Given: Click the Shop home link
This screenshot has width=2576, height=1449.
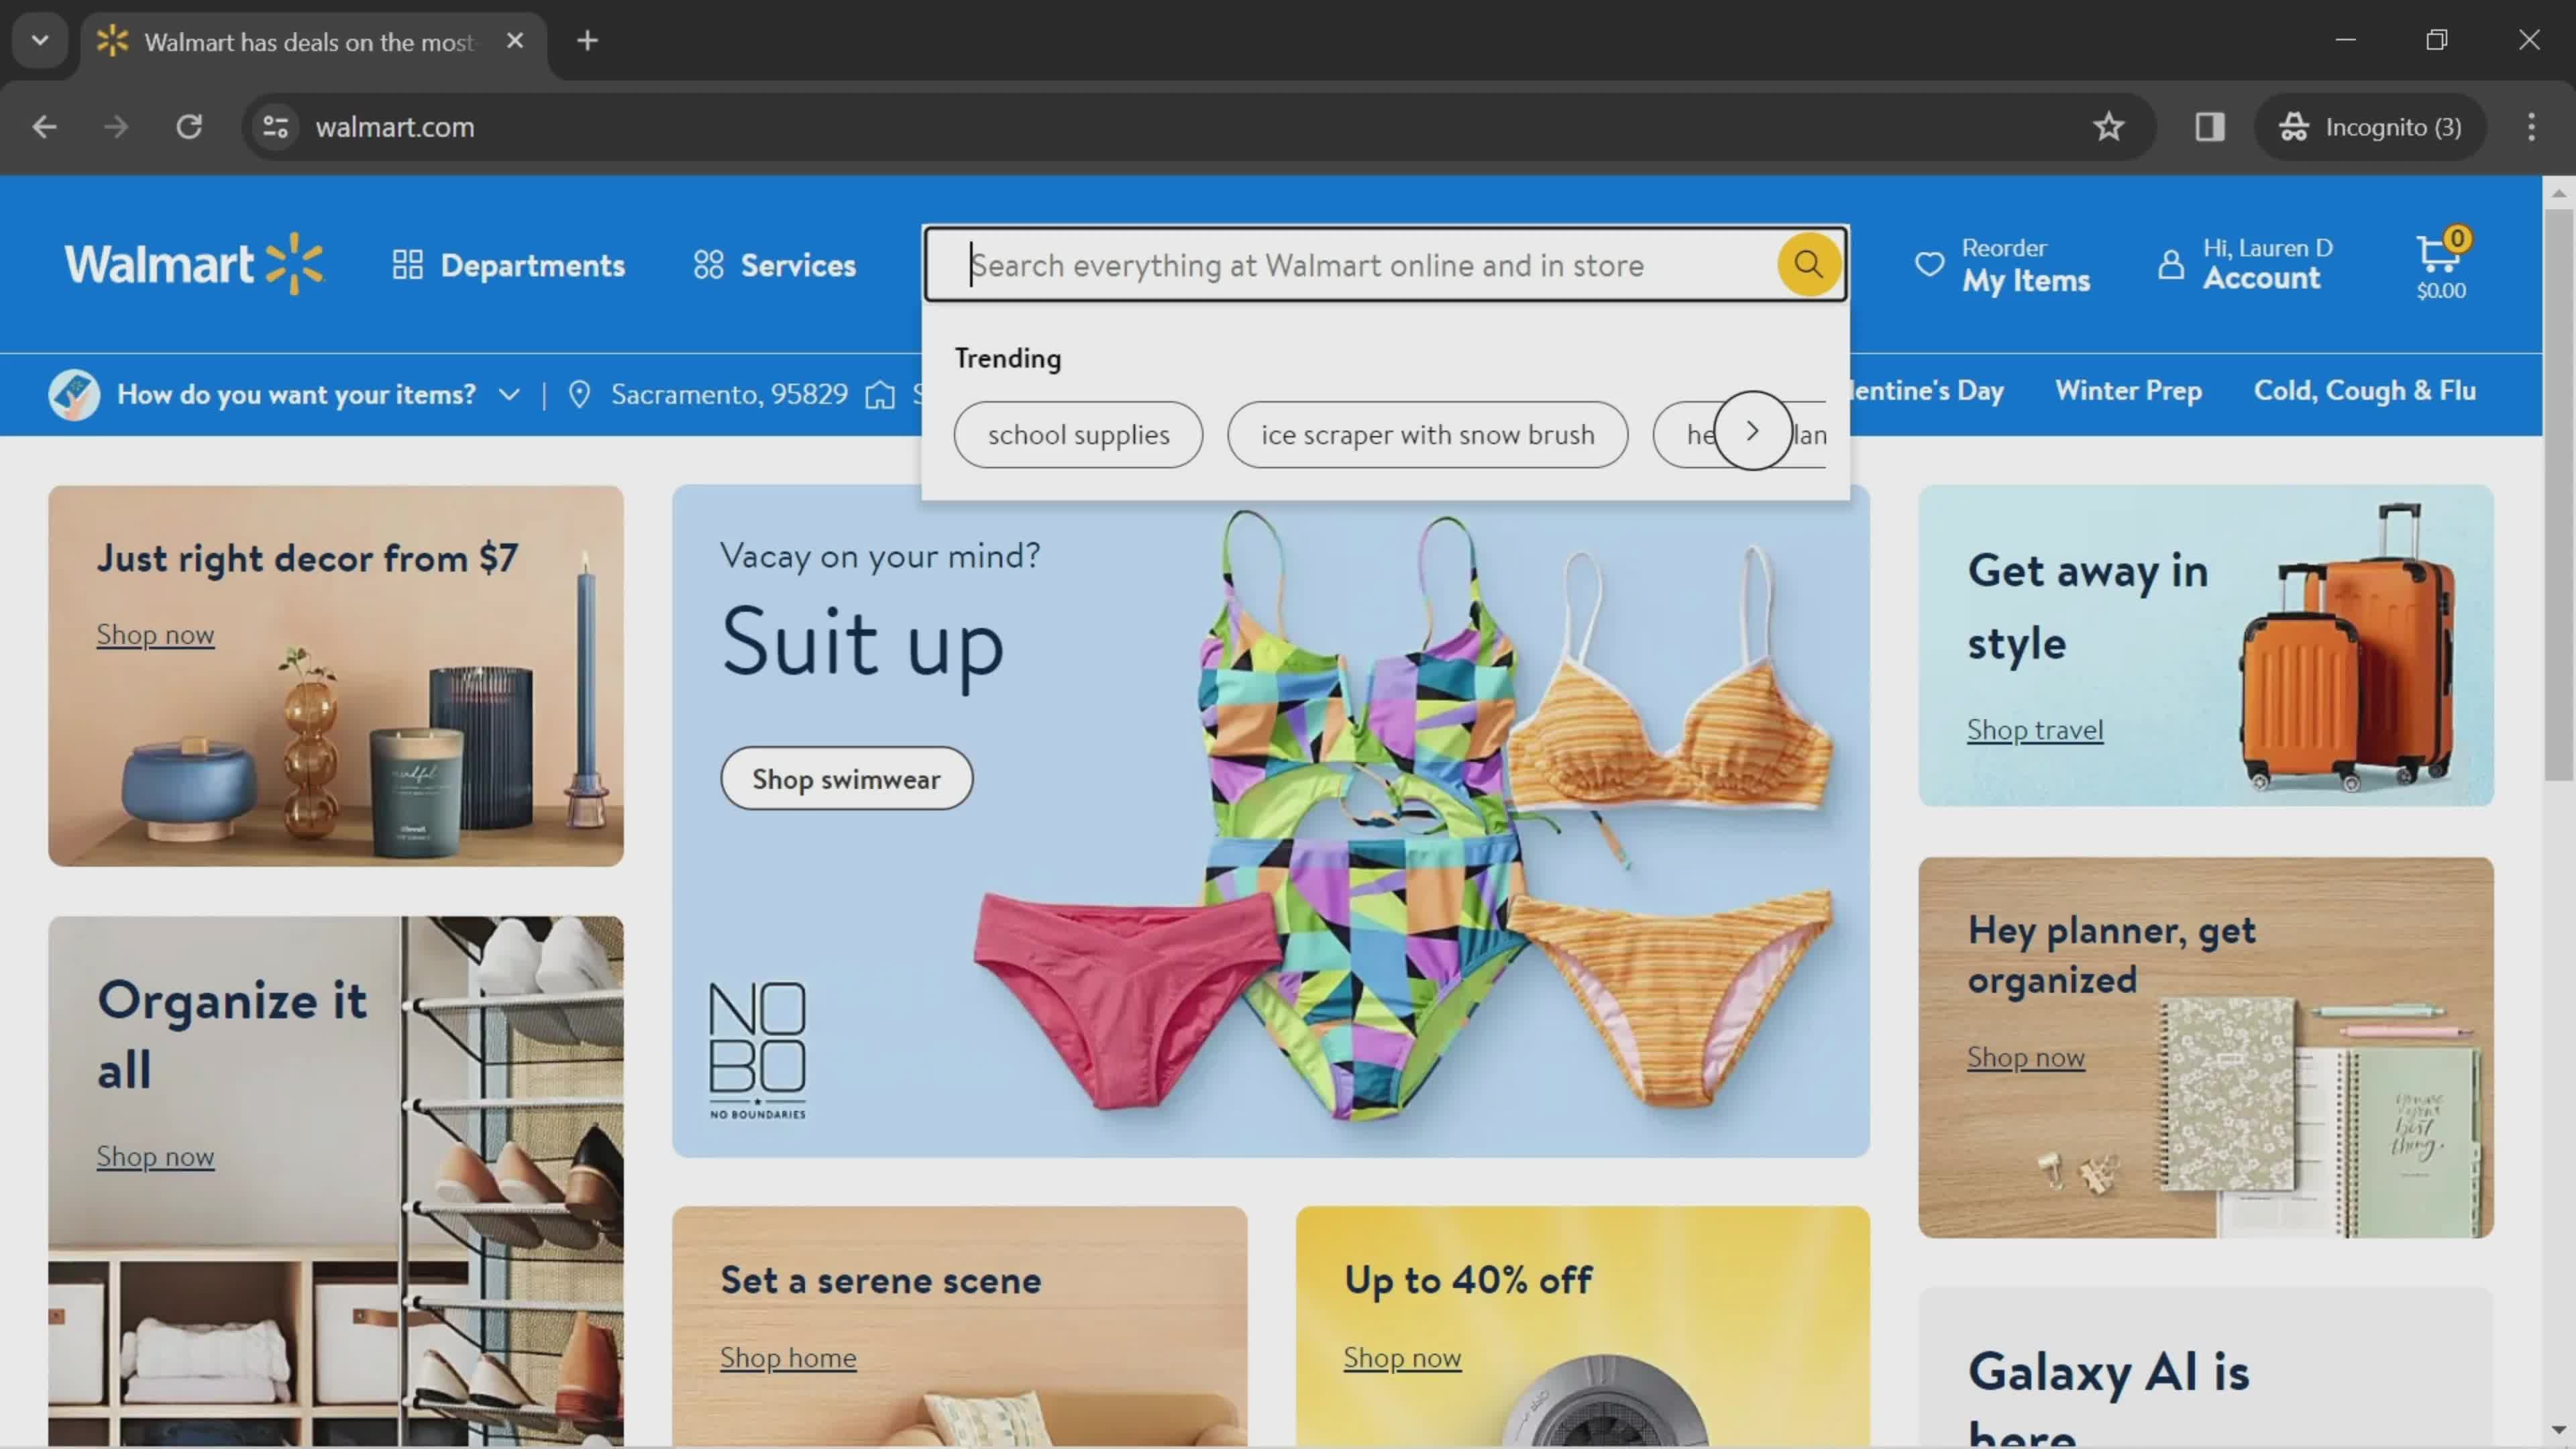Looking at the screenshot, I should [x=788, y=1358].
